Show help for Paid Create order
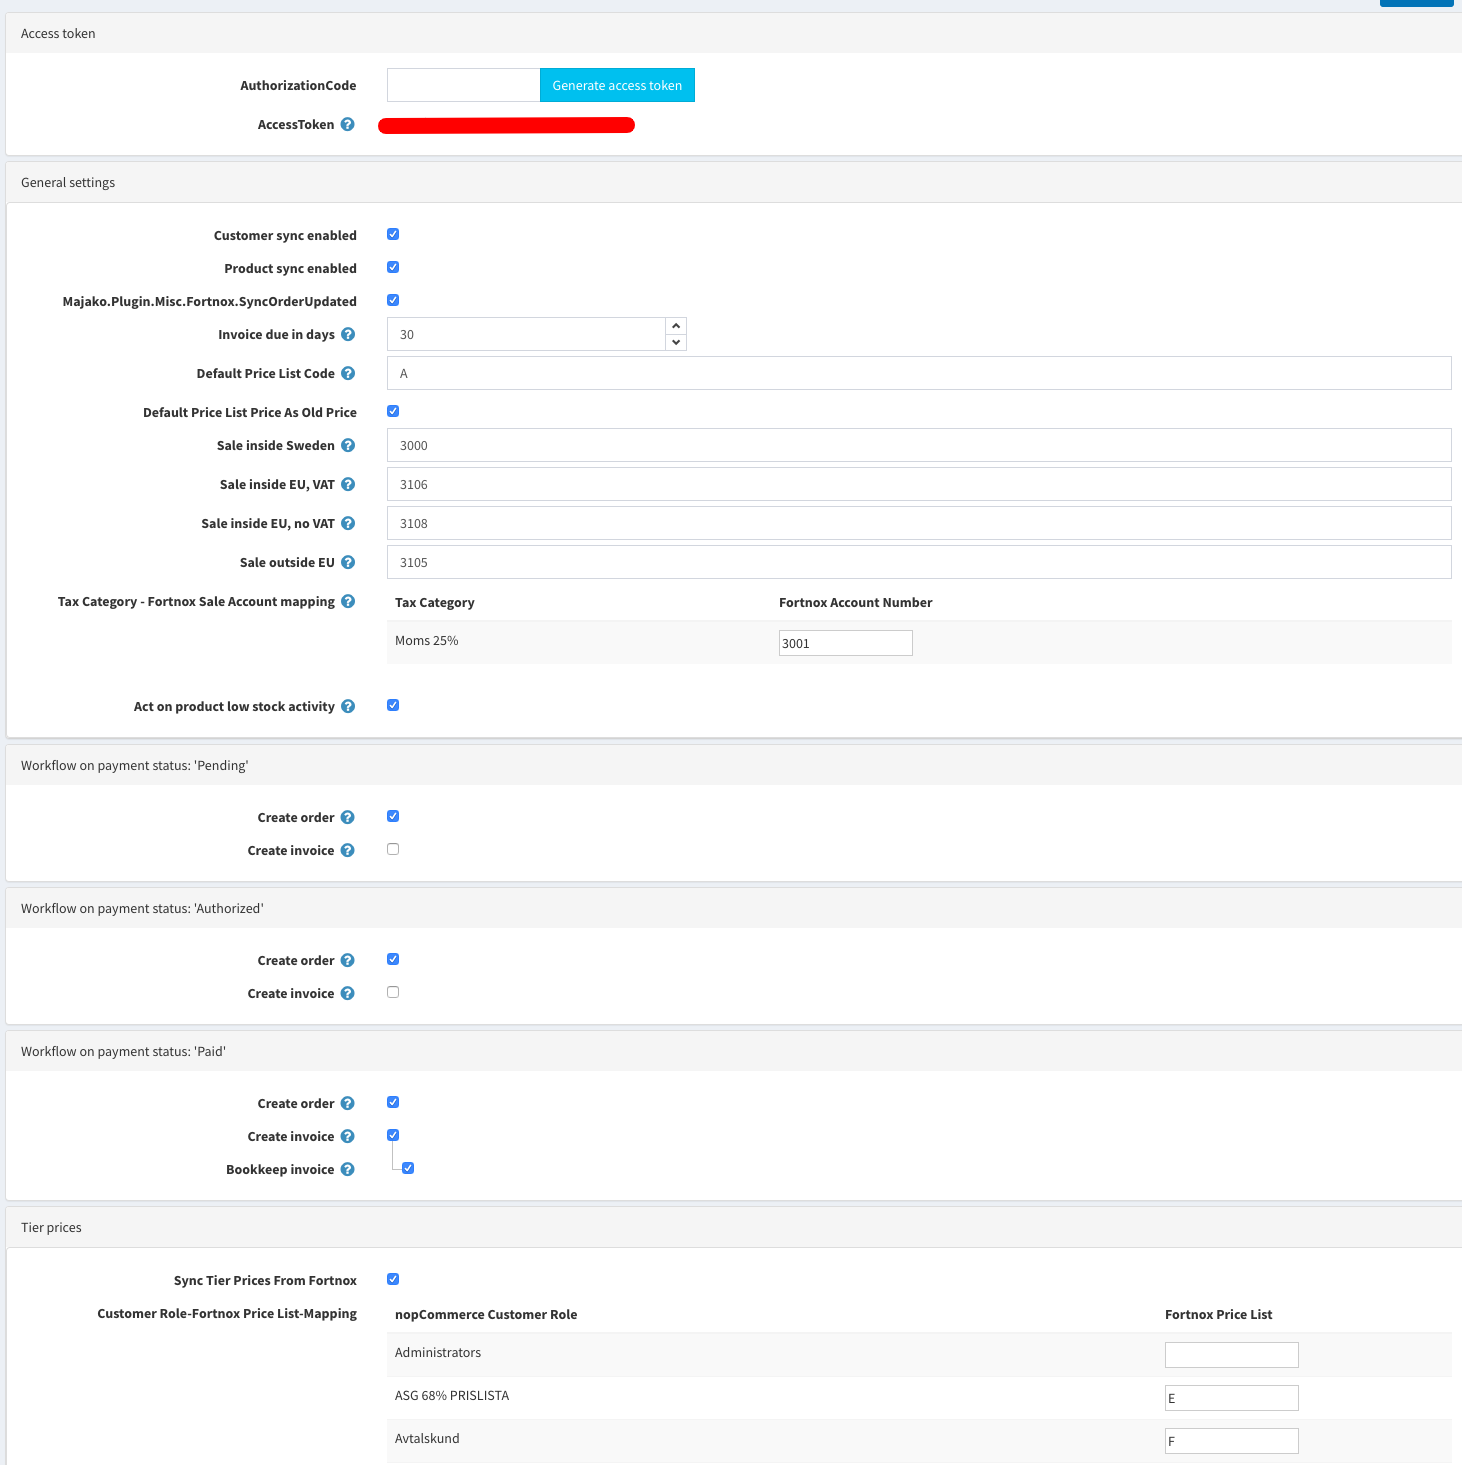 (347, 1103)
